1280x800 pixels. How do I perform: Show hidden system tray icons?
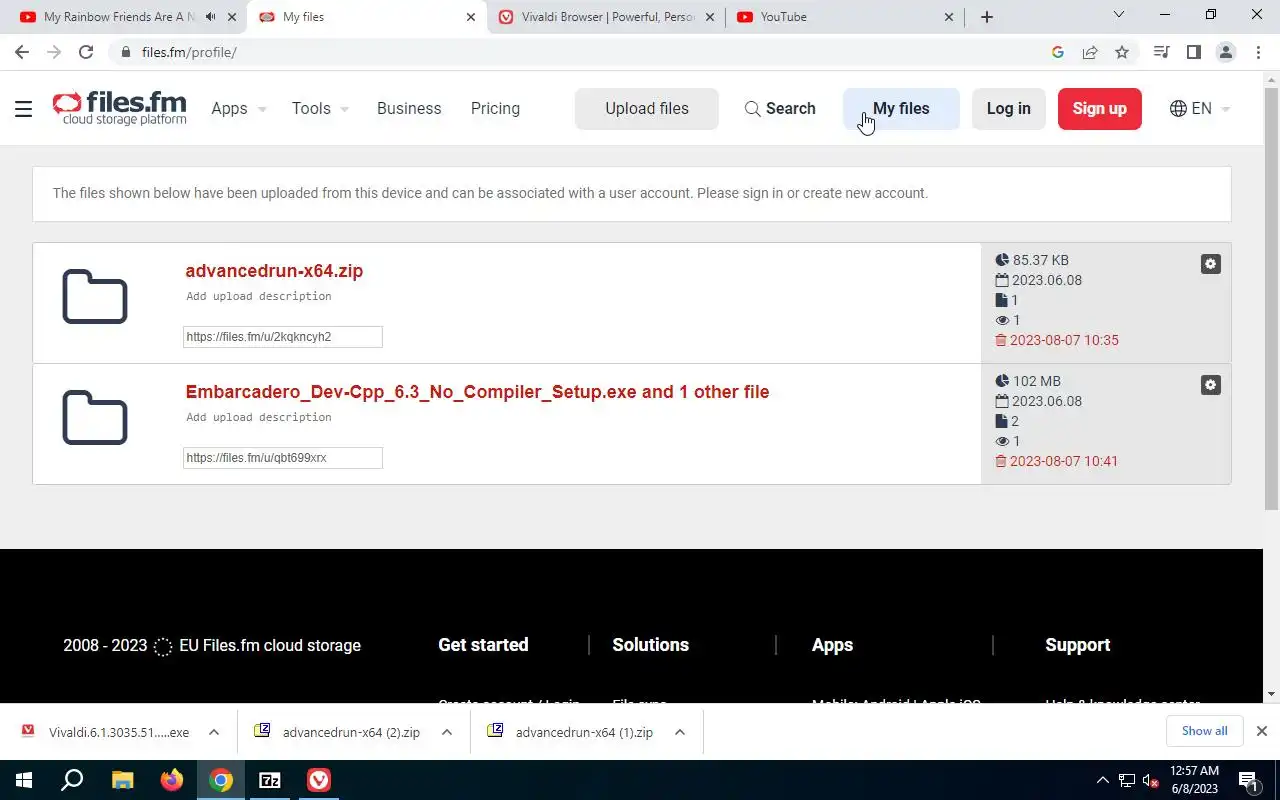1103,780
